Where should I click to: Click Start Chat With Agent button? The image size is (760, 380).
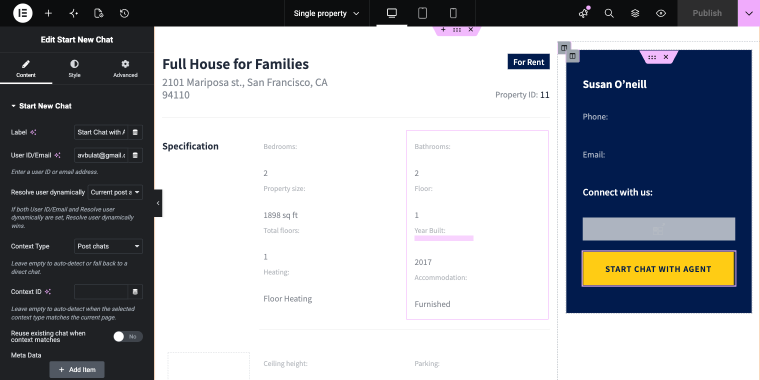pos(658,269)
